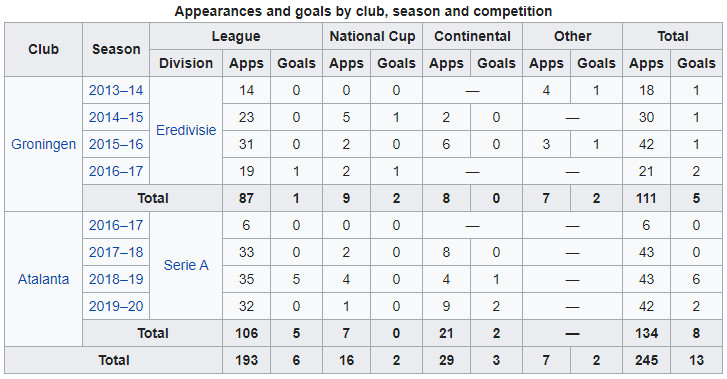The image size is (727, 379).
Task: Select the Season column header
Action: 116,50
